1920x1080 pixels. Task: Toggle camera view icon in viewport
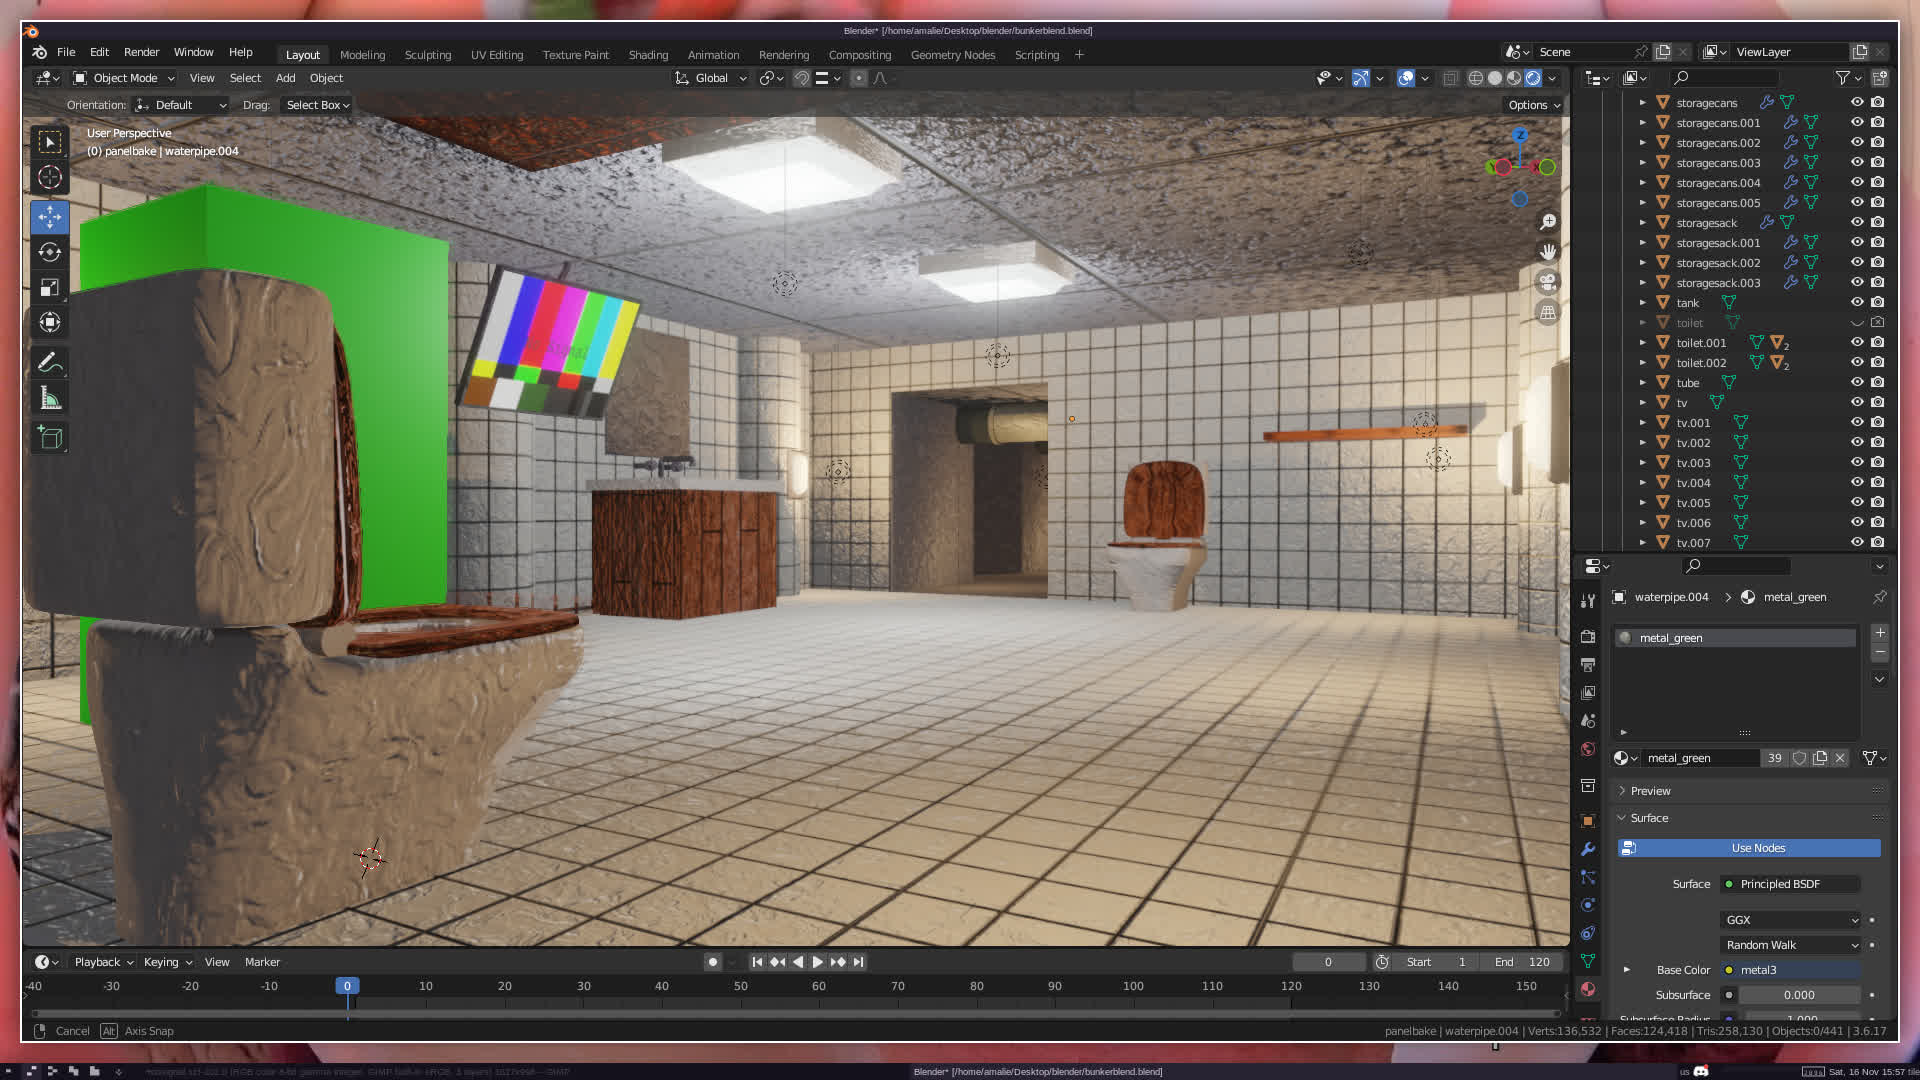tap(1548, 282)
